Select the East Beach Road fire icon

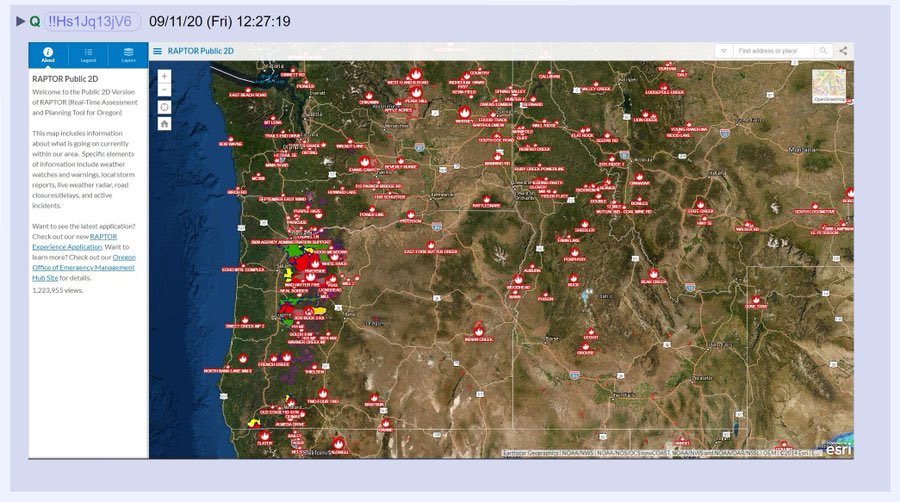(x=247, y=89)
